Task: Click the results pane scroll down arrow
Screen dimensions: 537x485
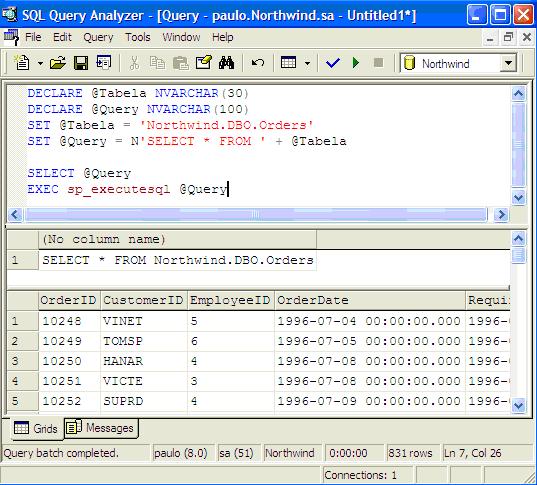Action: [519, 406]
